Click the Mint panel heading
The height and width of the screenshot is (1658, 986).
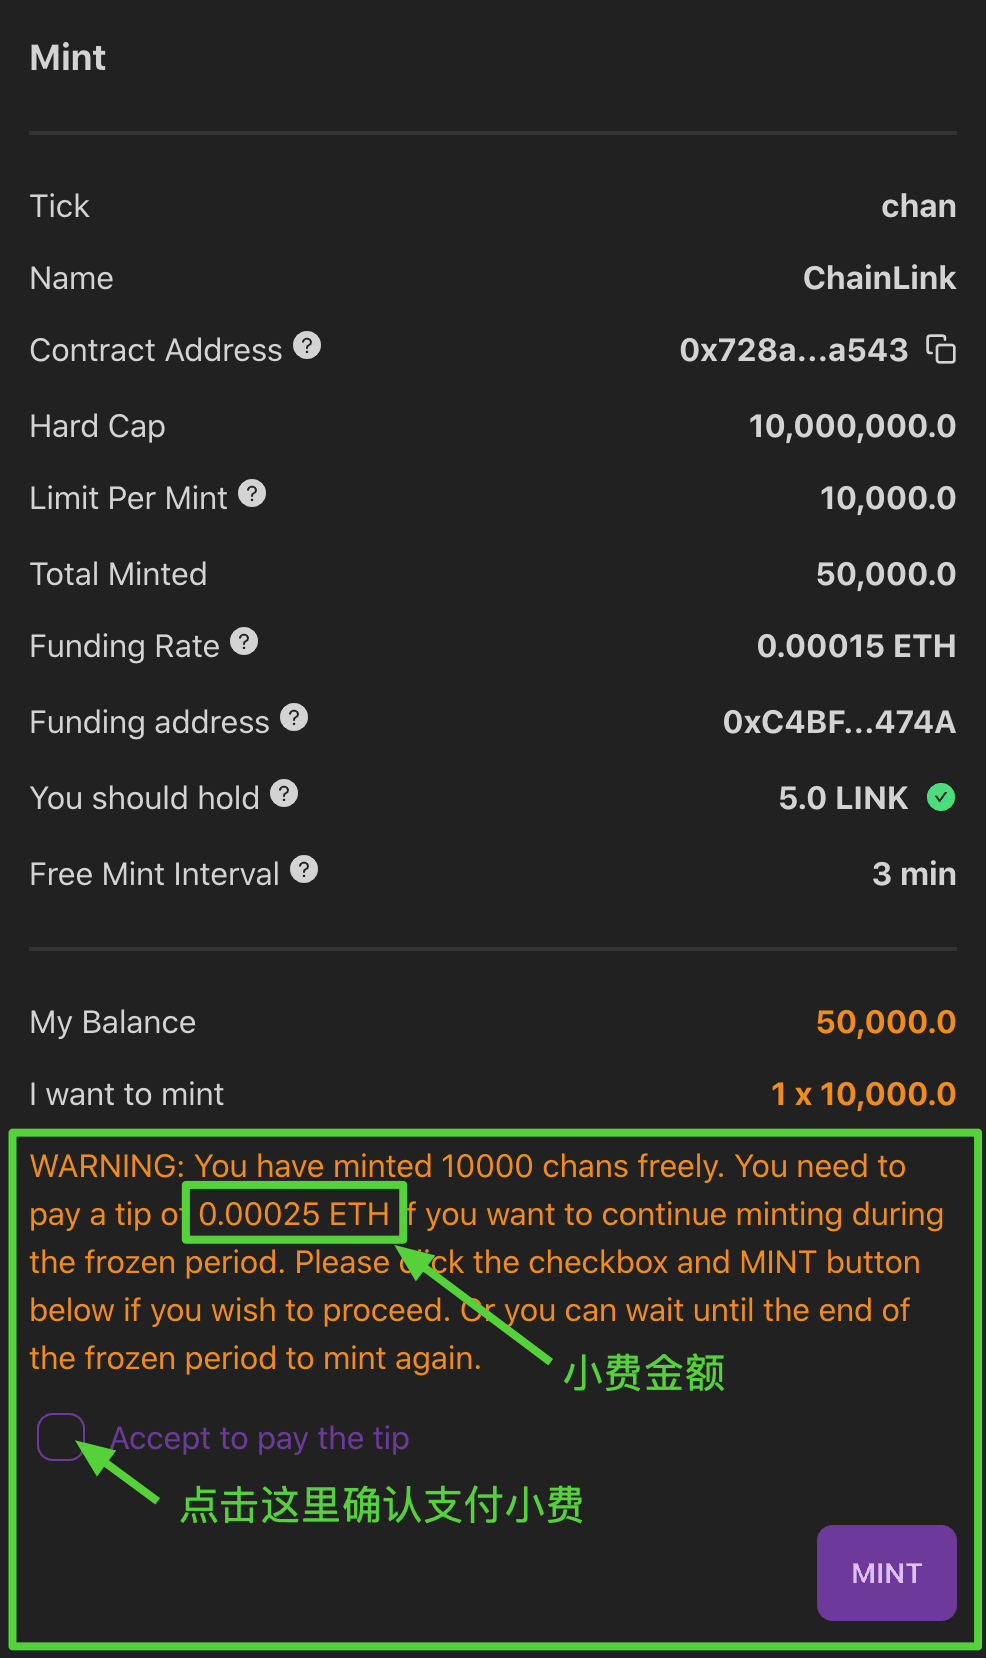(68, 58)
